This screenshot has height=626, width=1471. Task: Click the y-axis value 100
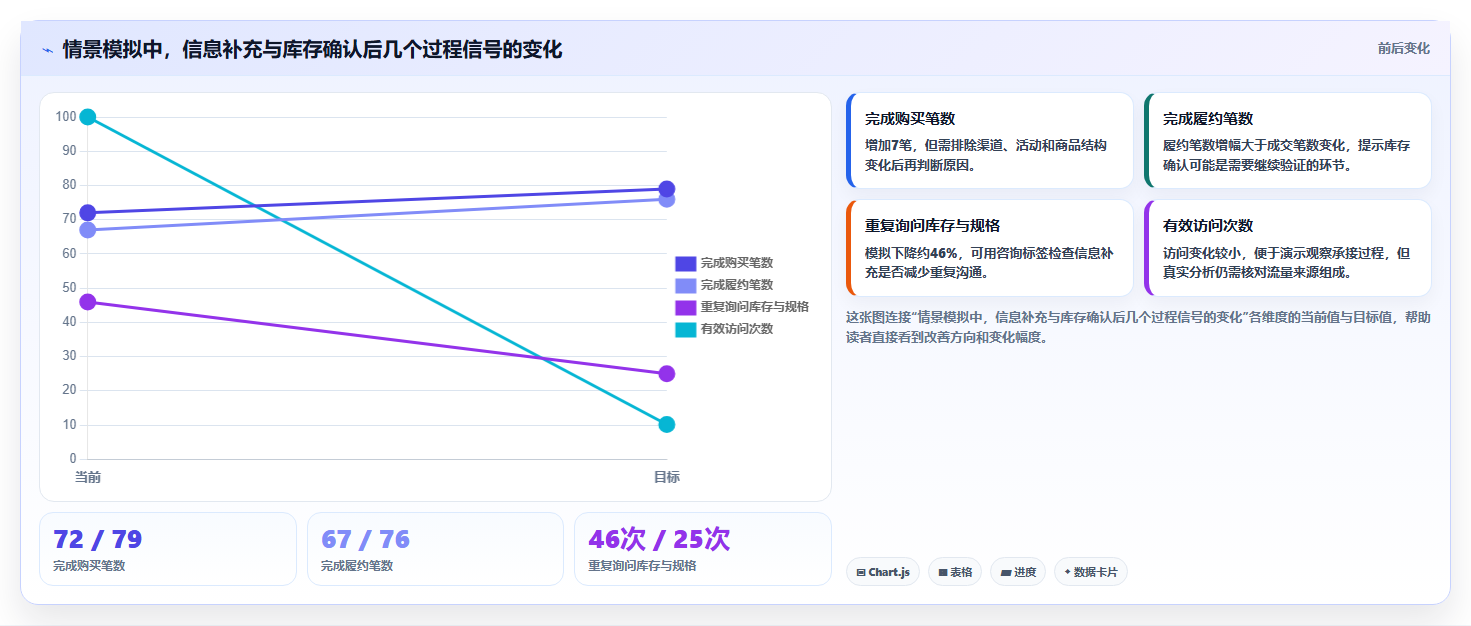tap(66, 117)
